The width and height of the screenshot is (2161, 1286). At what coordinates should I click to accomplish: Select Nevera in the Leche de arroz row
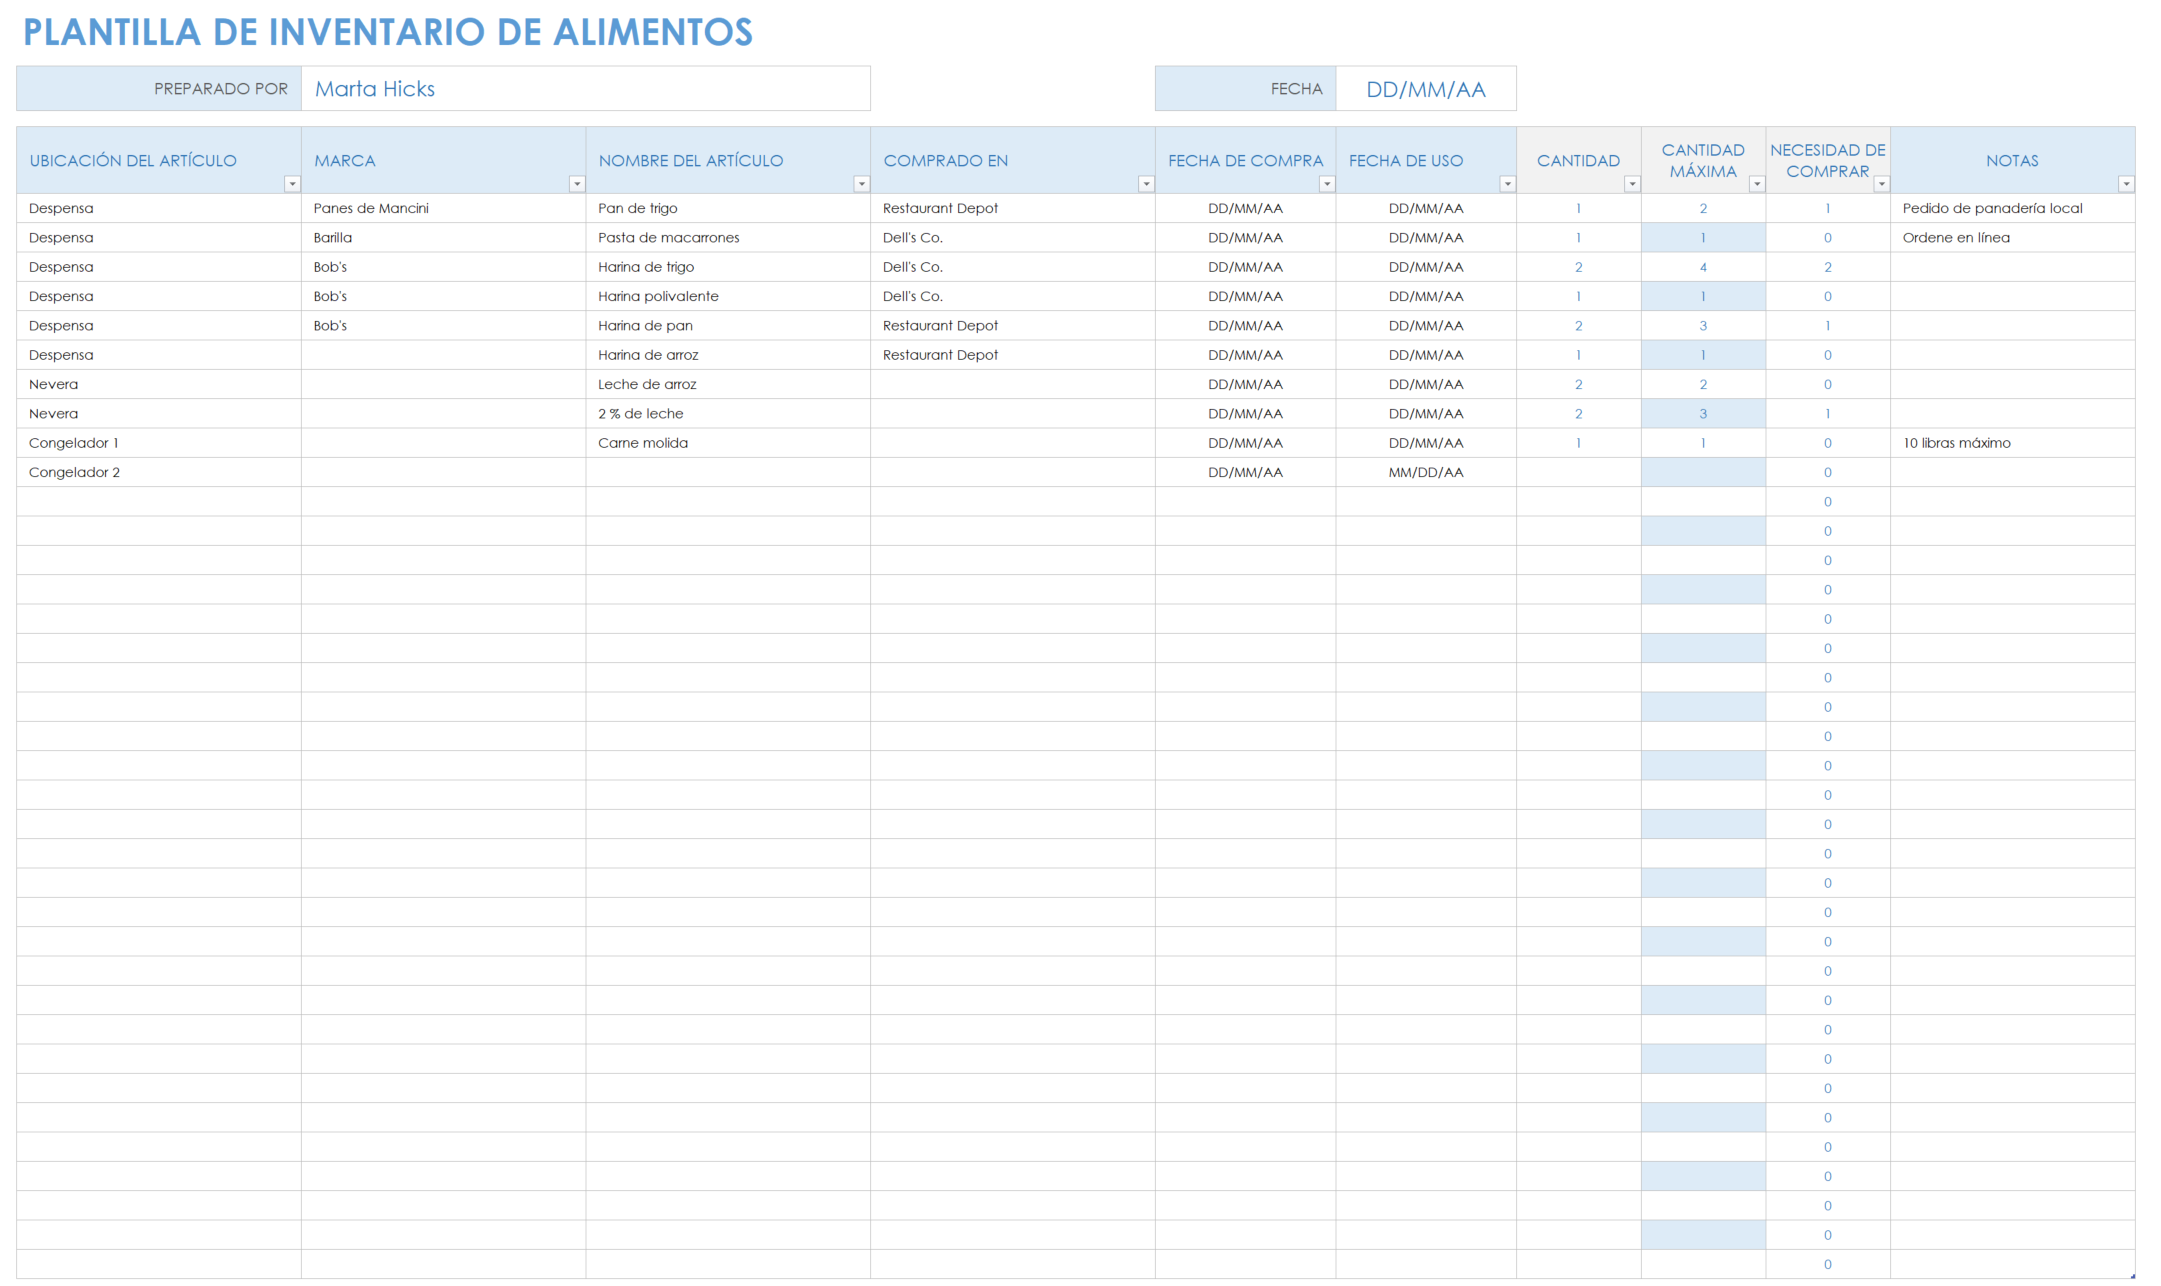[x=159, y=384]
